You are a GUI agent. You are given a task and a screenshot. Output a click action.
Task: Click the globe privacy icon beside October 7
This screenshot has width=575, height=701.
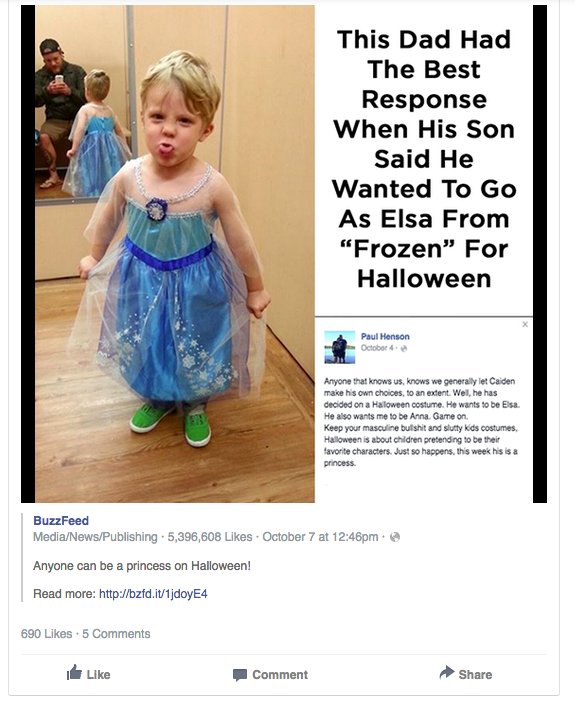point(395,537)
